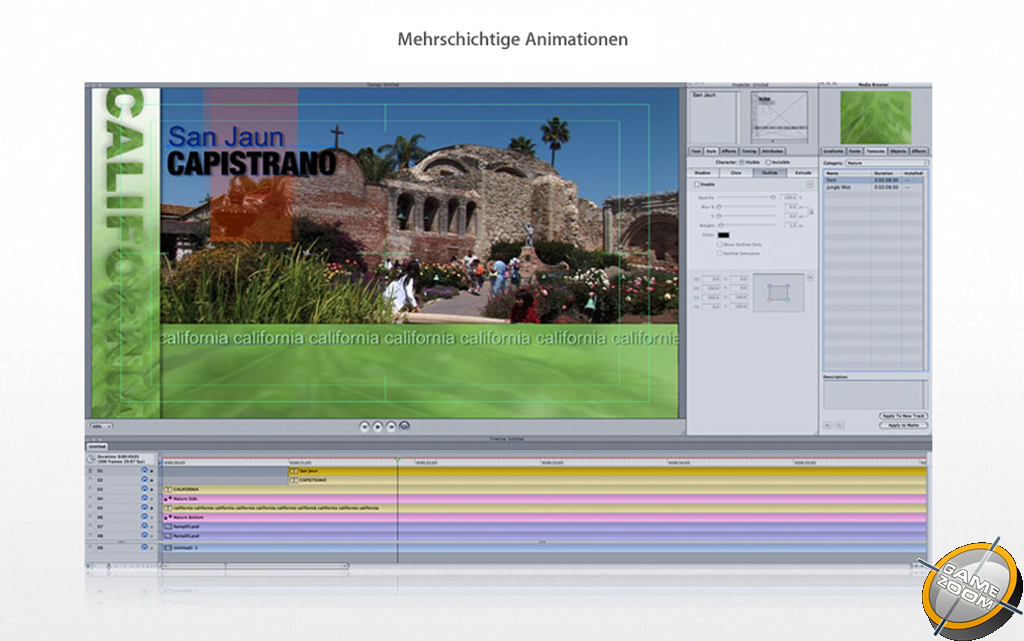Screen dimensions: 1024x641
Task: Select the background track 09 clip
Action: [x=544, y=548]
